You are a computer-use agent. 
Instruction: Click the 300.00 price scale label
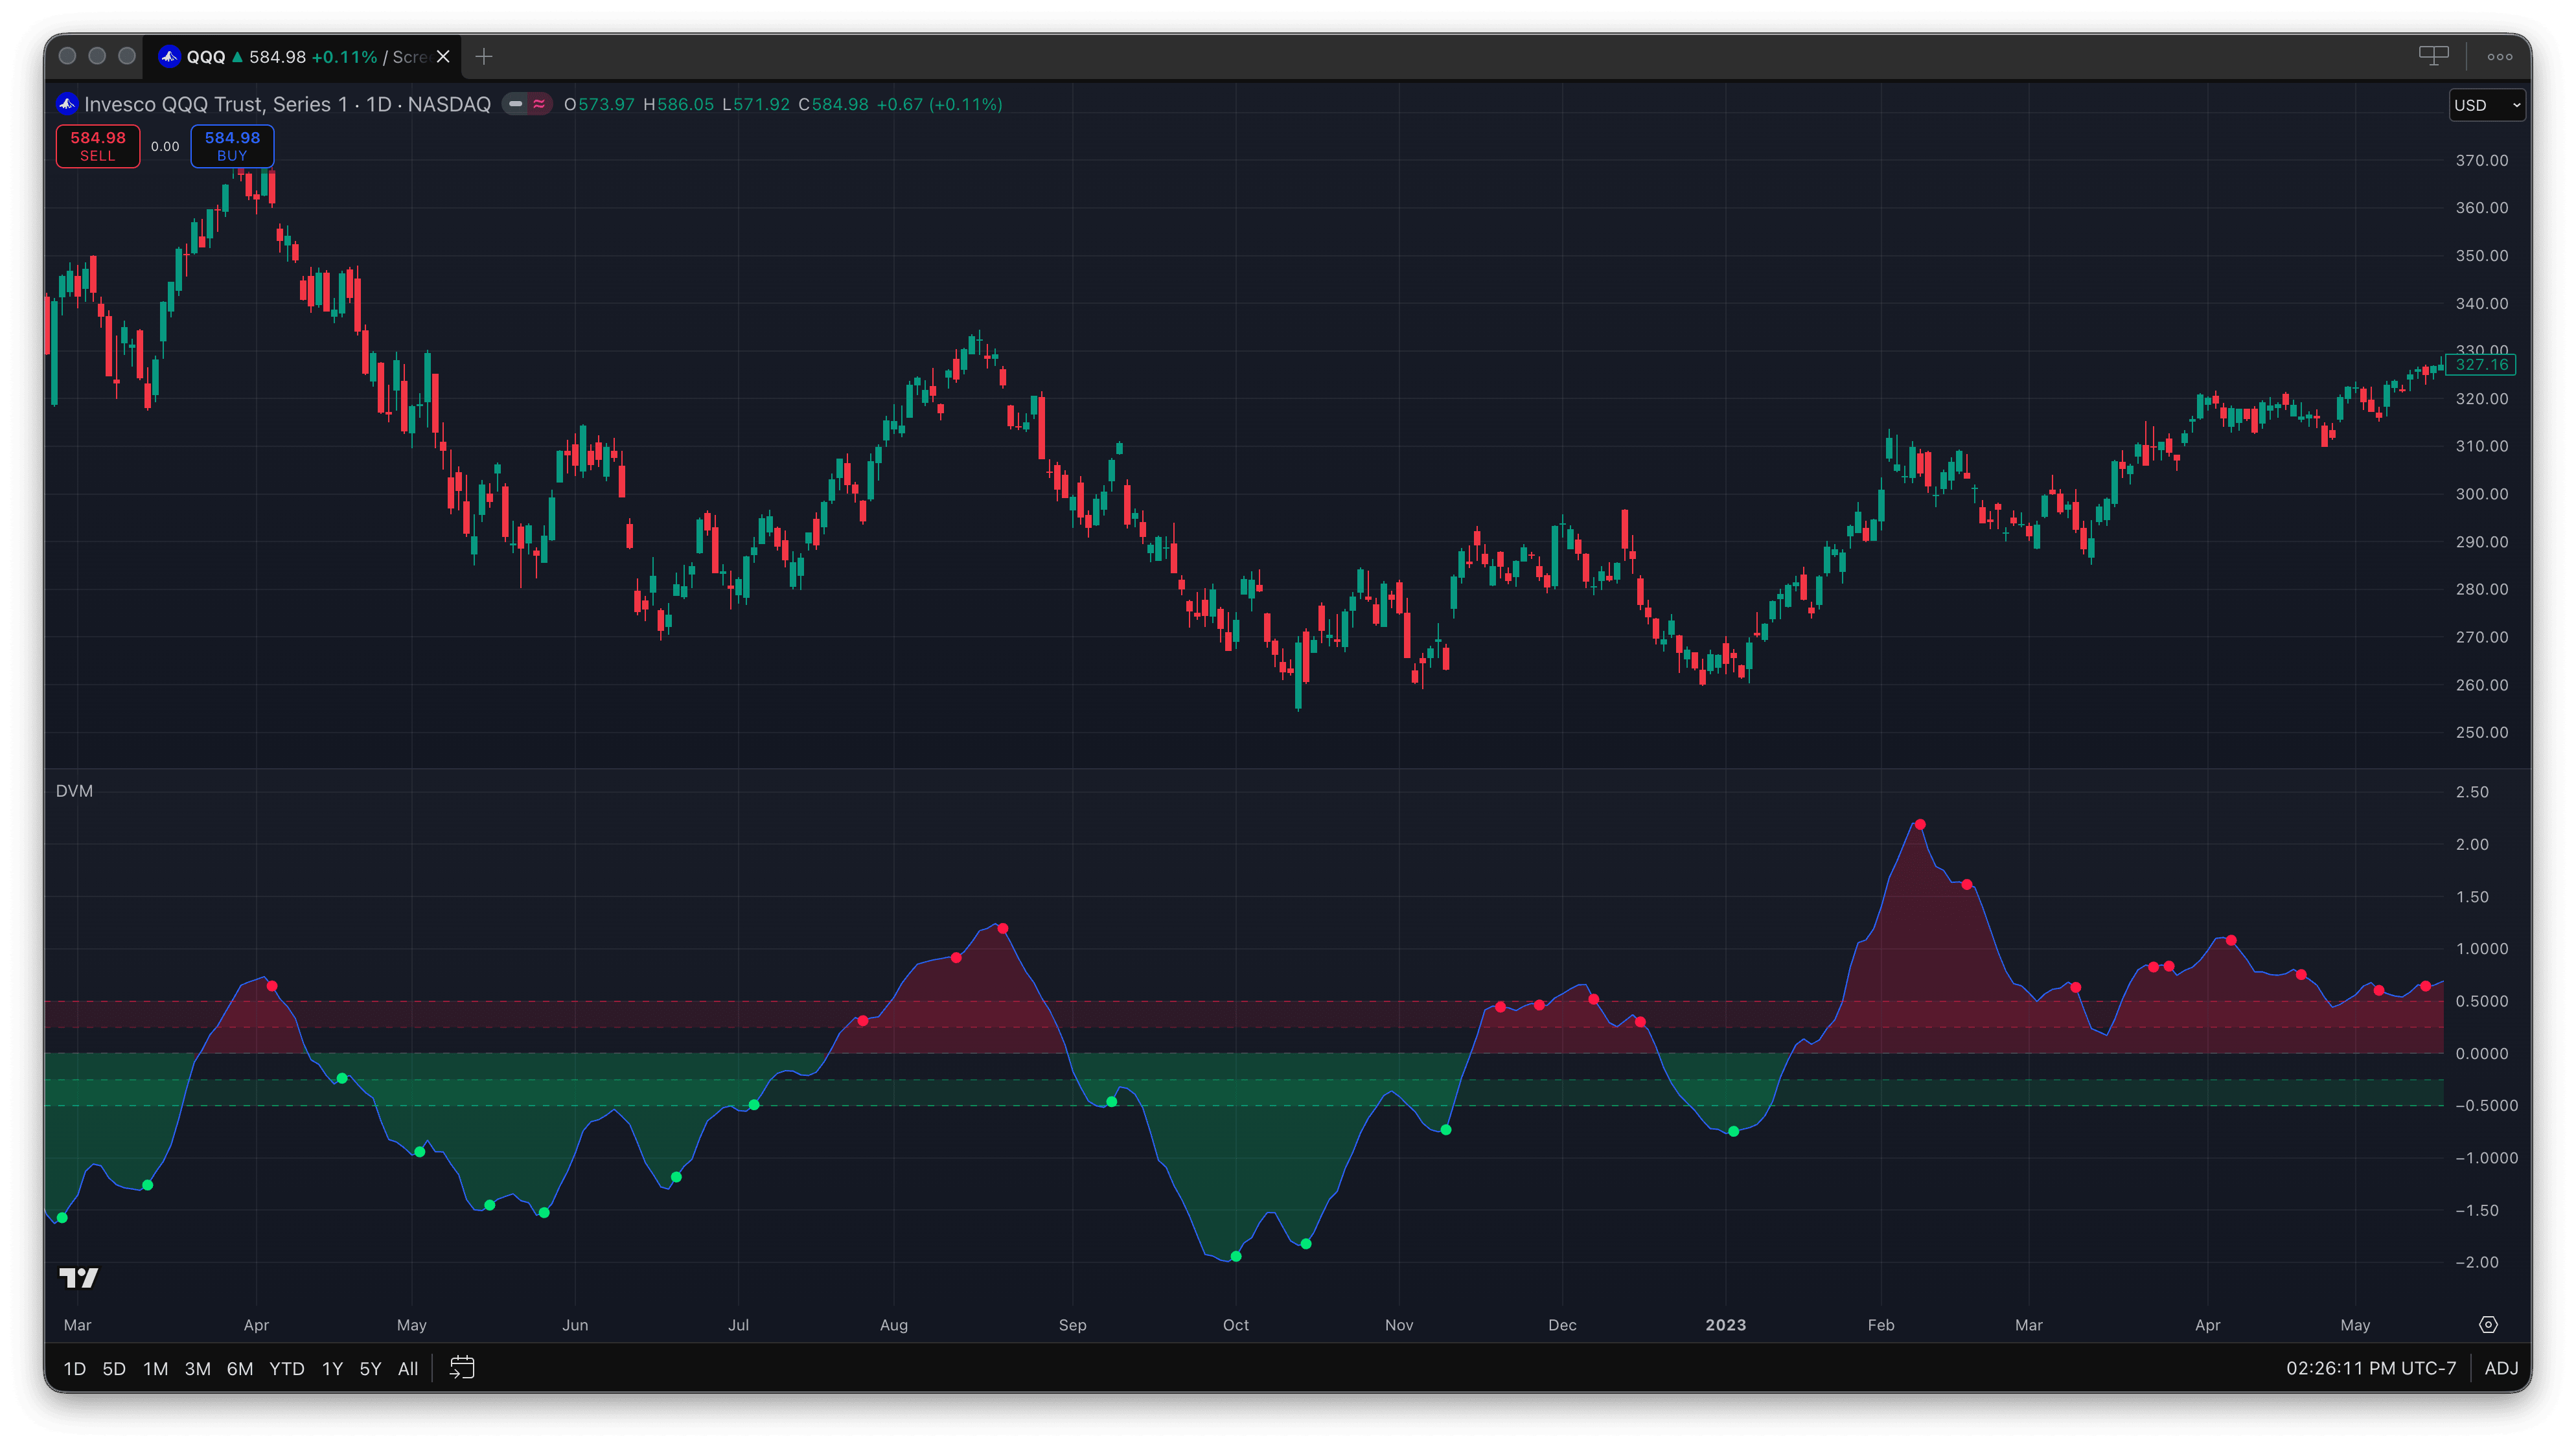[x=2481, y=494]
